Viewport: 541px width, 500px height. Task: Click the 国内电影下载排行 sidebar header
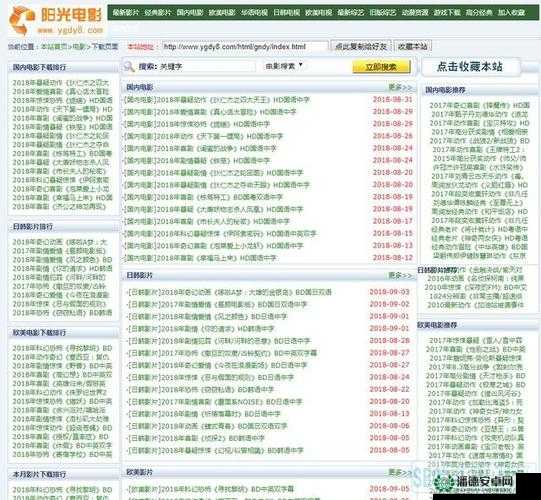(39, 67)
